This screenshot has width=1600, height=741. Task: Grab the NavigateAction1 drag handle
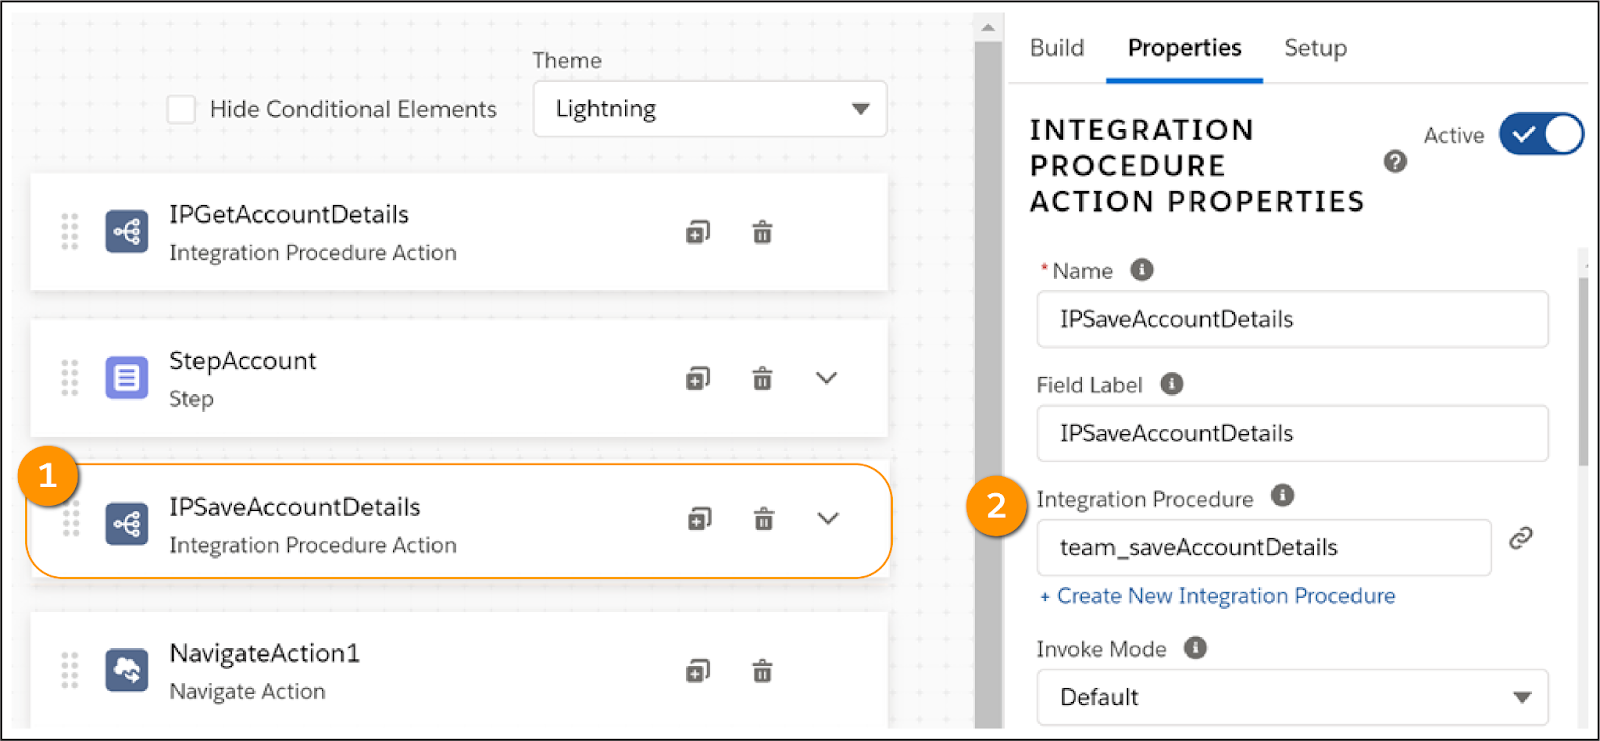click(x=70, y=670)
